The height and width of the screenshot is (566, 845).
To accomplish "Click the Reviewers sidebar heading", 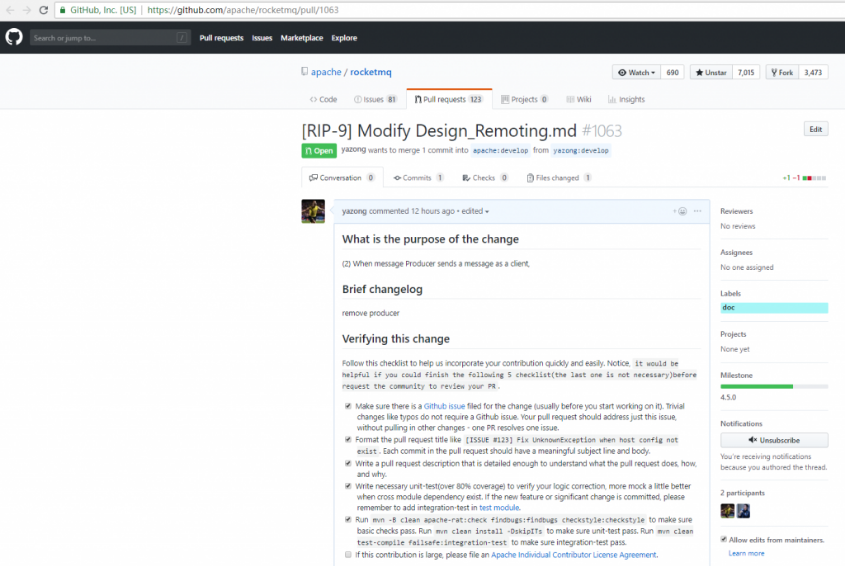I will coord(736,211).
